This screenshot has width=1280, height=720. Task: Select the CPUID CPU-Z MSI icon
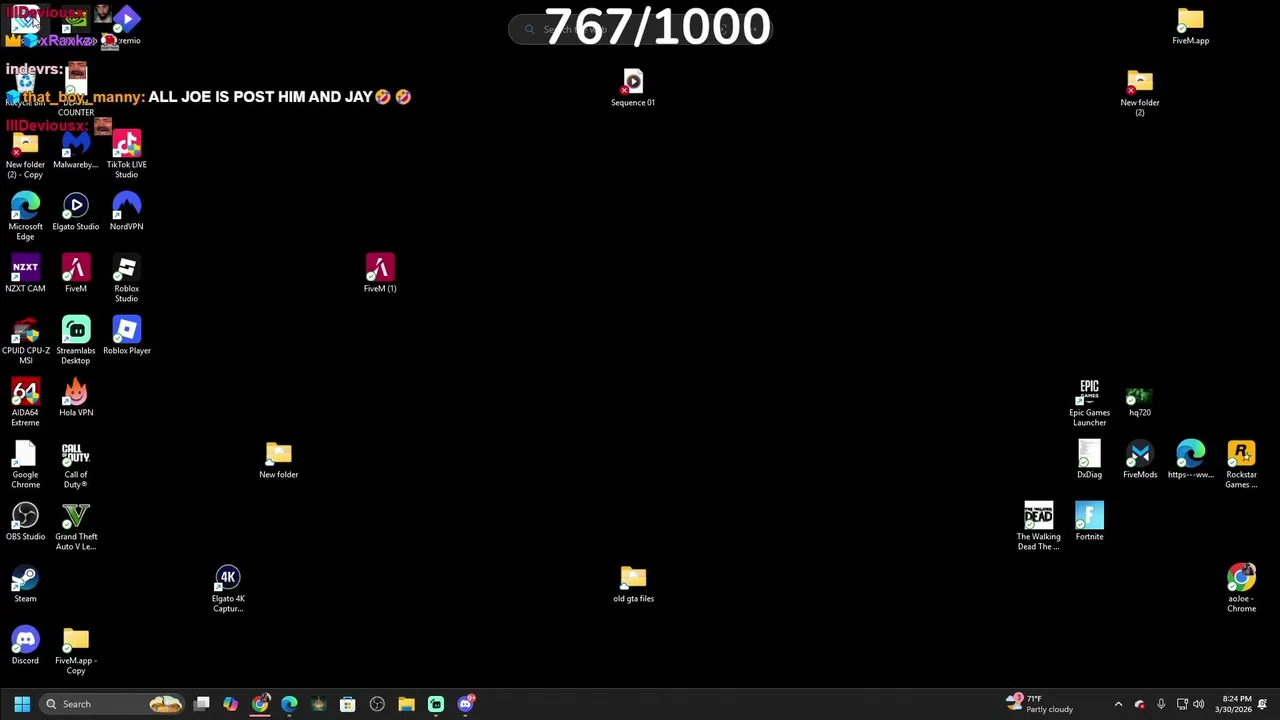point(25,340)
